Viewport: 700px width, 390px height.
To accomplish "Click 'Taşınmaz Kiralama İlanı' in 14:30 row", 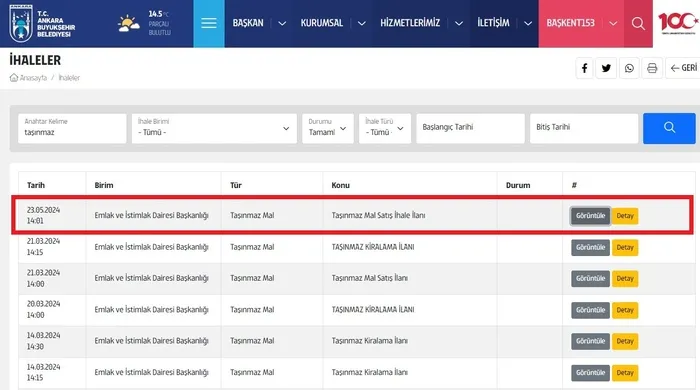I will (x=369, y=341).
